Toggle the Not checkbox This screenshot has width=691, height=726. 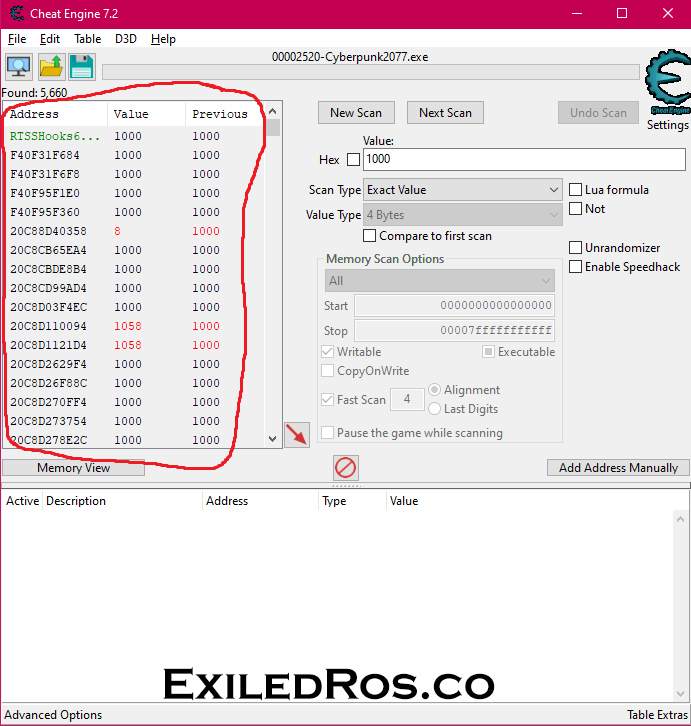pos(575,209)
